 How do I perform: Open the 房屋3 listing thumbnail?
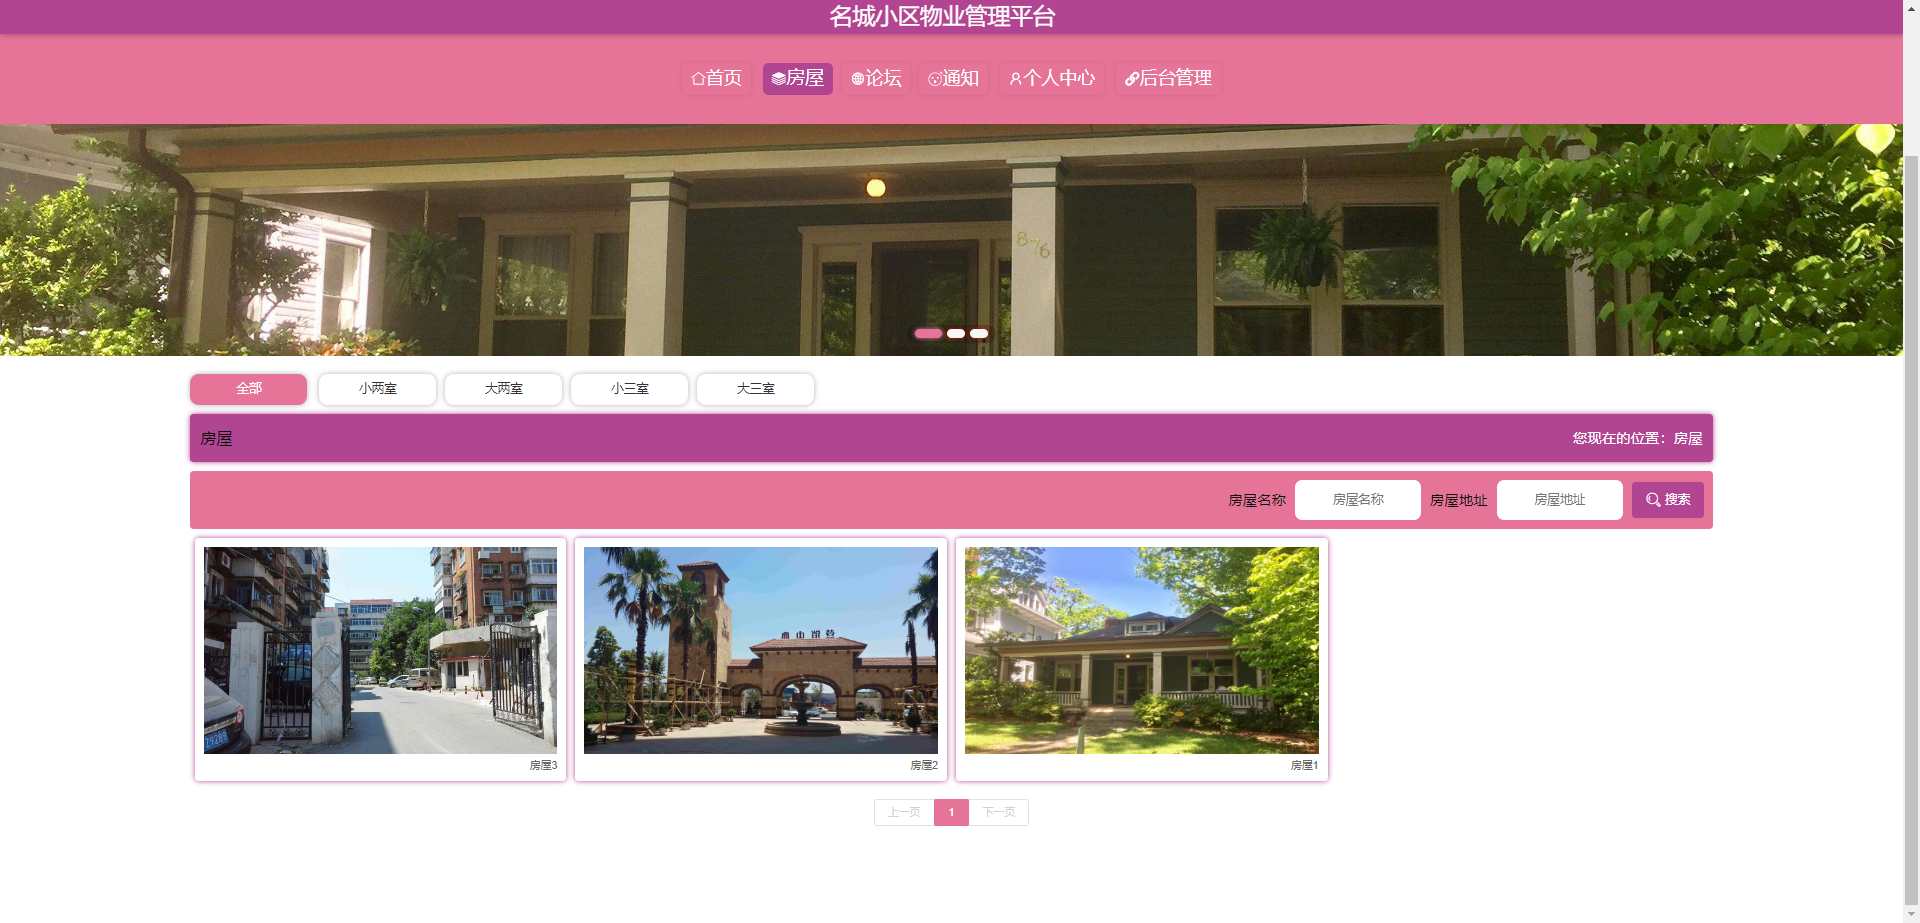tap(380, 650)
